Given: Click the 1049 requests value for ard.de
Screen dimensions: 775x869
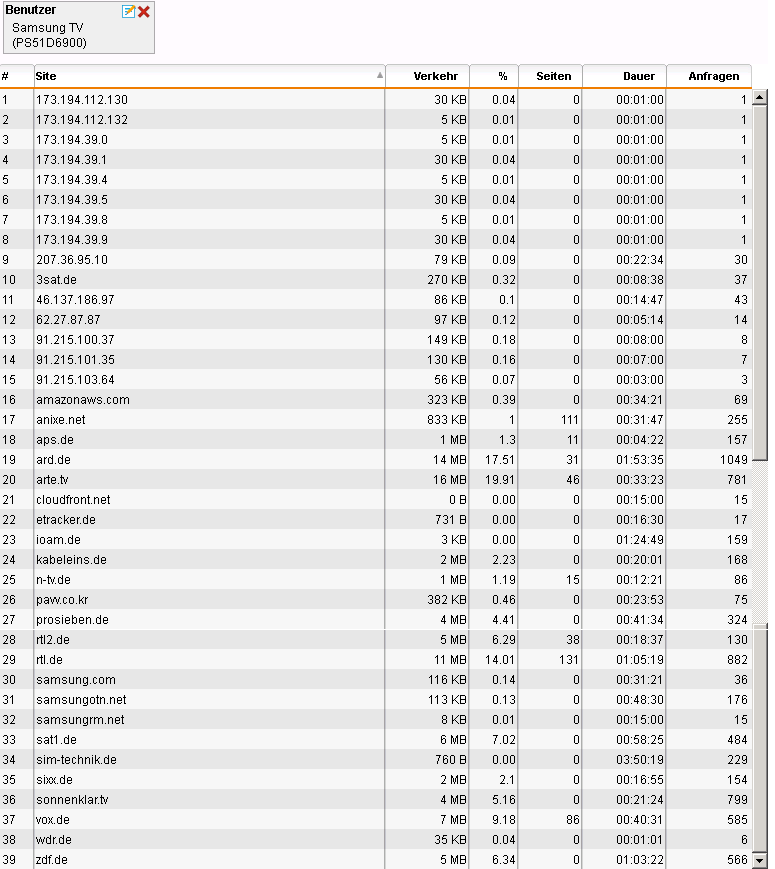Looking at the screenshot, I should click(x=734, y=459).
